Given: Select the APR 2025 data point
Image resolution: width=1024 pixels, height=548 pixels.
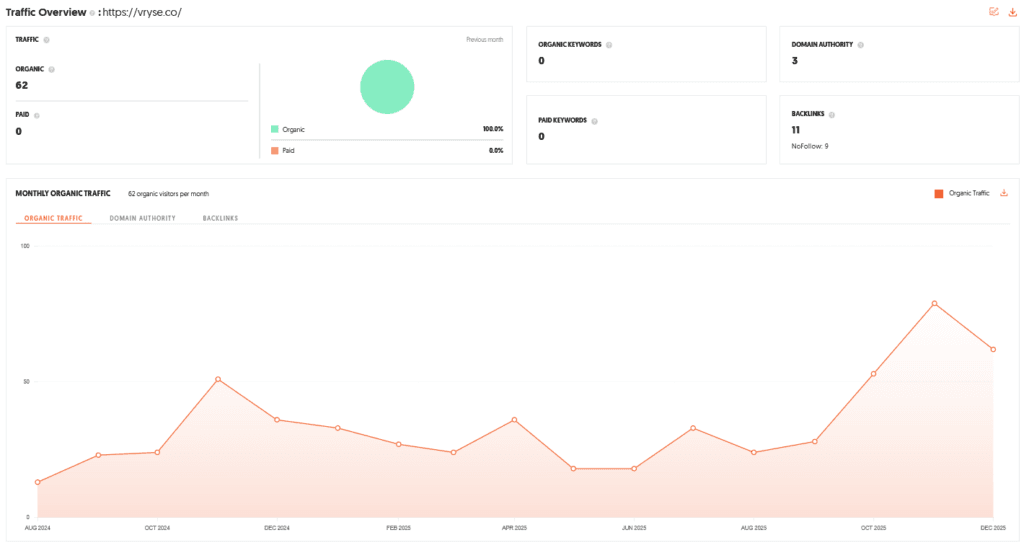Looking at the screenshot, I should [x=515, y=420].
